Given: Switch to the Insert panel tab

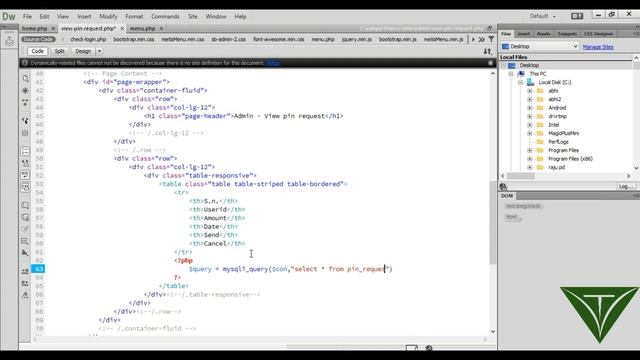Looking at the screenshot, I should pos(524,34).
